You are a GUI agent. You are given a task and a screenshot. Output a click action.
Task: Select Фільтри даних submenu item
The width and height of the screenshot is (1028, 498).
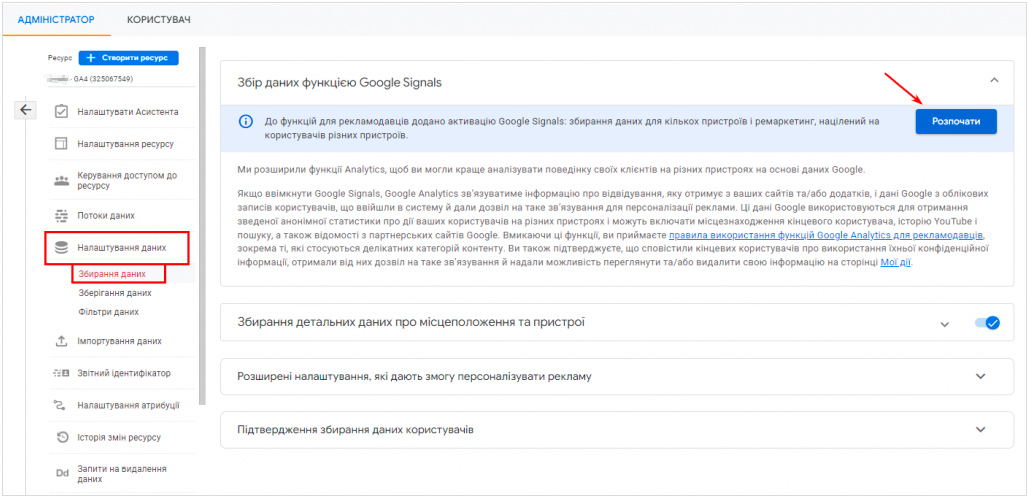pyautogui.click(x=108, y=312)
